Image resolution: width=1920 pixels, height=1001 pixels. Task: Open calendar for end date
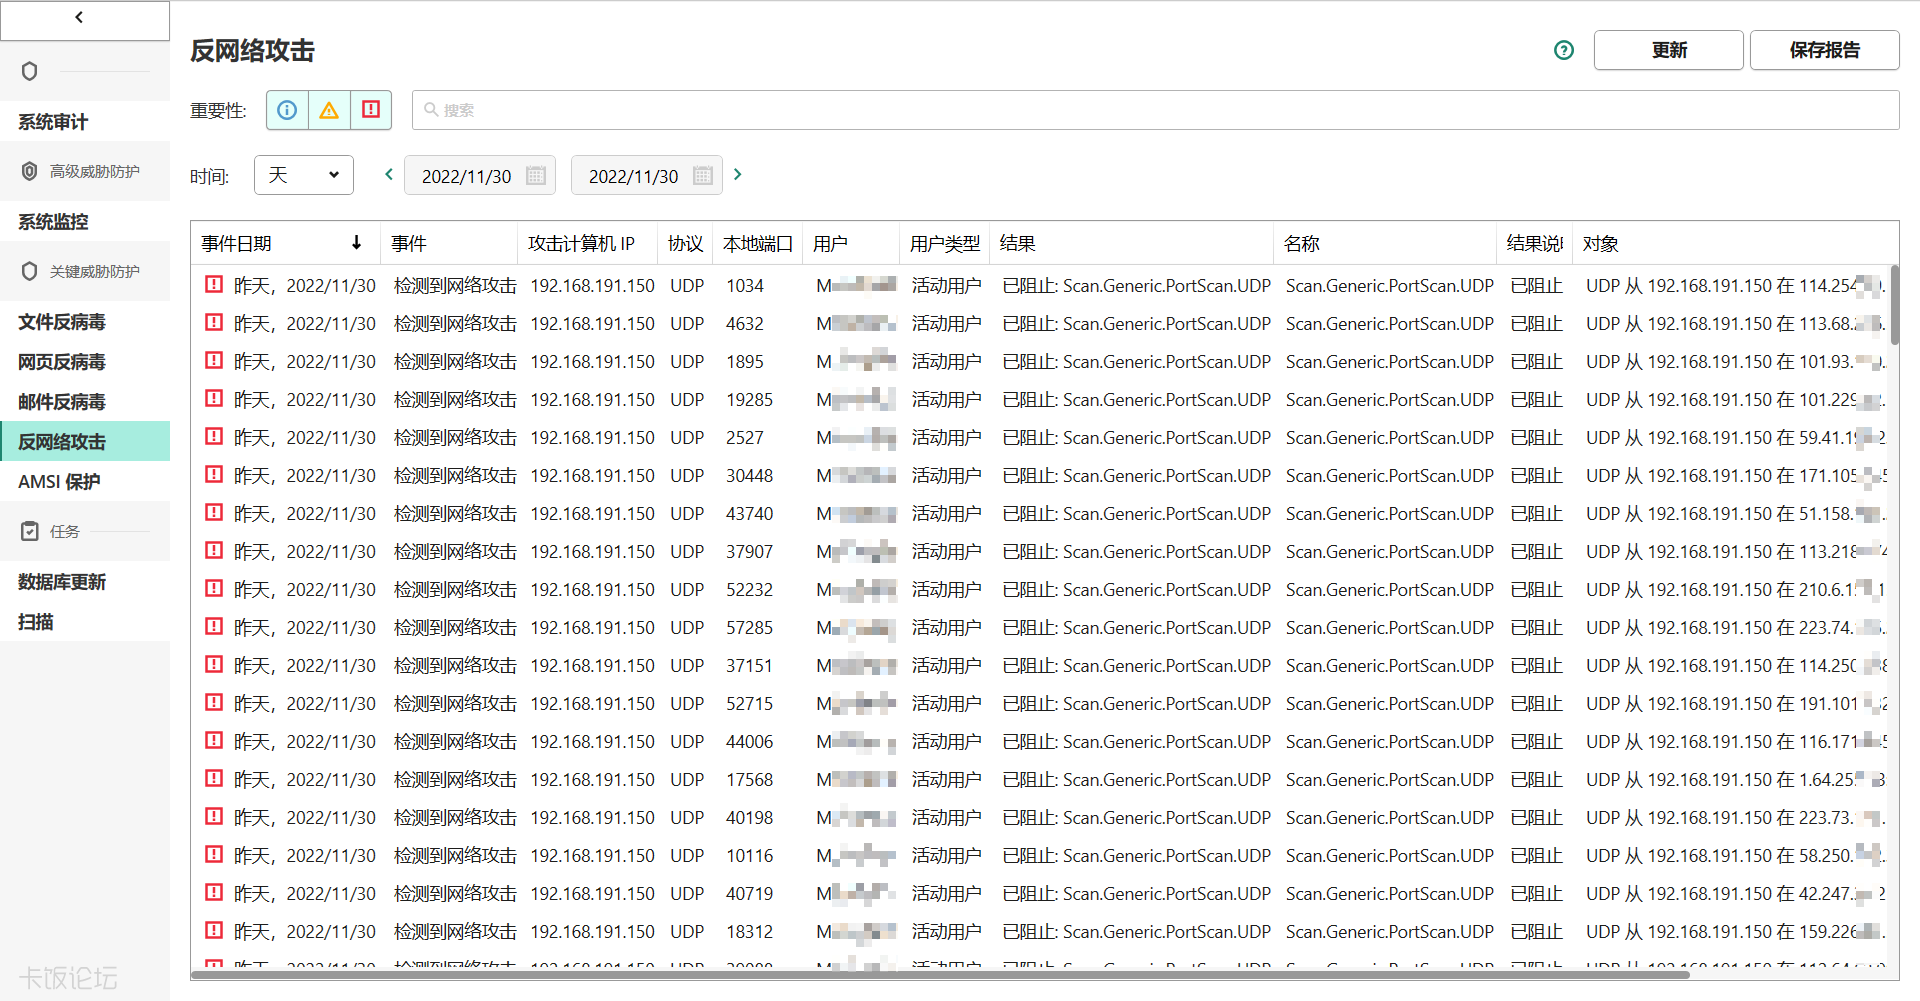point(703,176)
